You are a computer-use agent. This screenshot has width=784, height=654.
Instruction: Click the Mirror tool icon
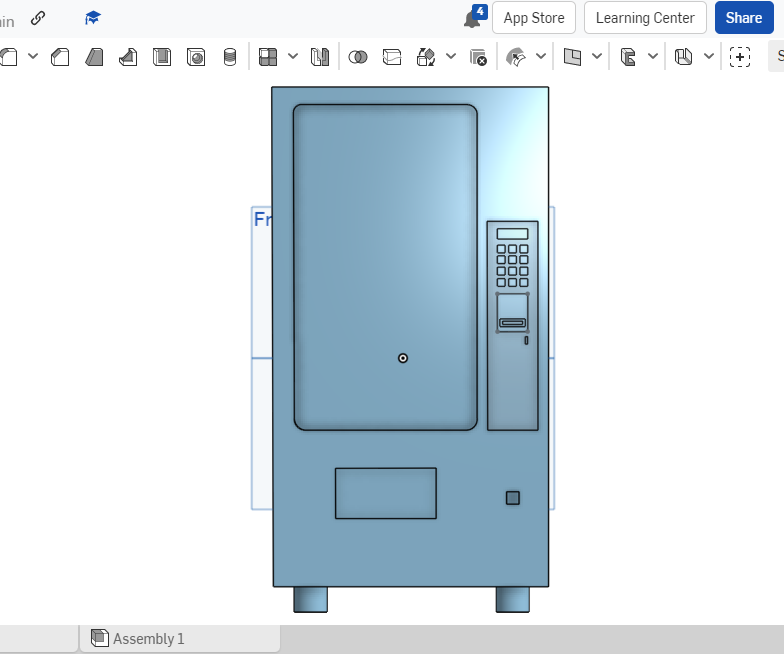pos(320,57)
